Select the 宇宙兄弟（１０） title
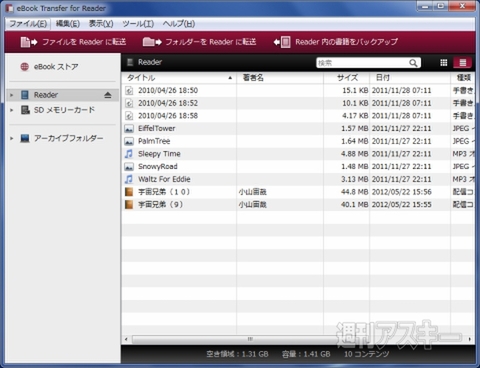480x368 pixels. pyautogui.click(x=164, y=192)
